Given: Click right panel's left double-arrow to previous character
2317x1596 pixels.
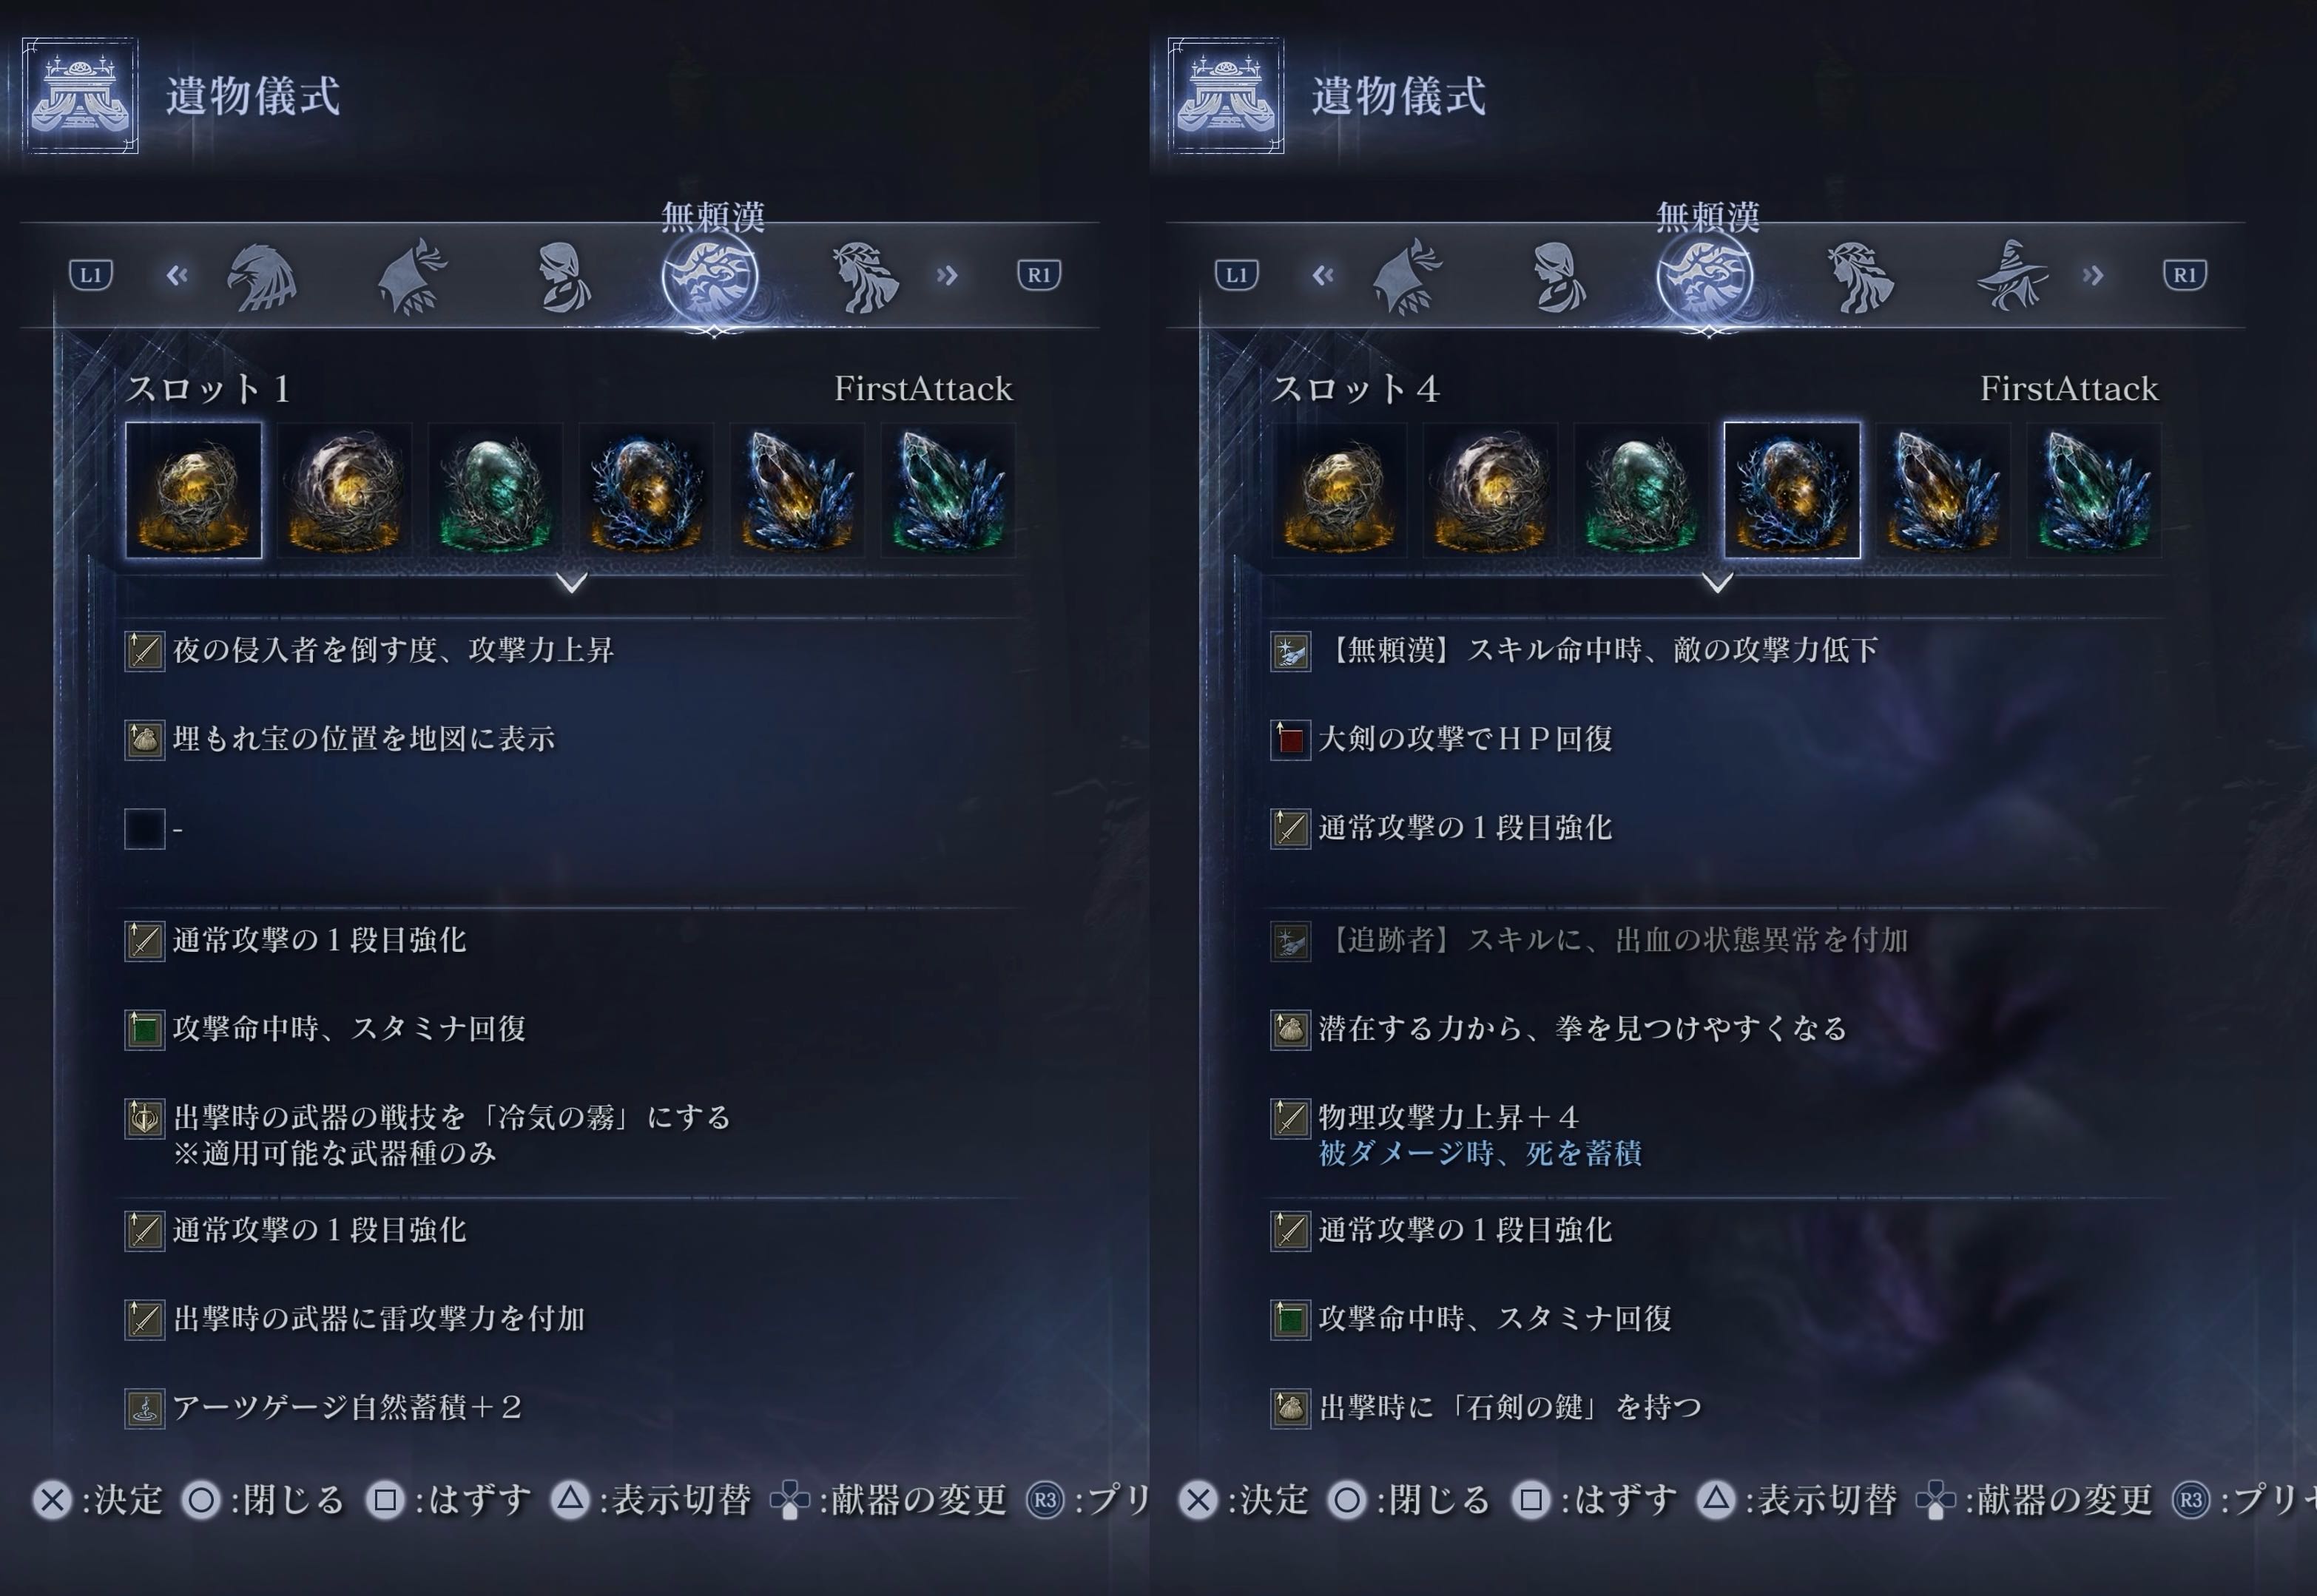Looking at the screenshot, I should tap(1323, 275).
